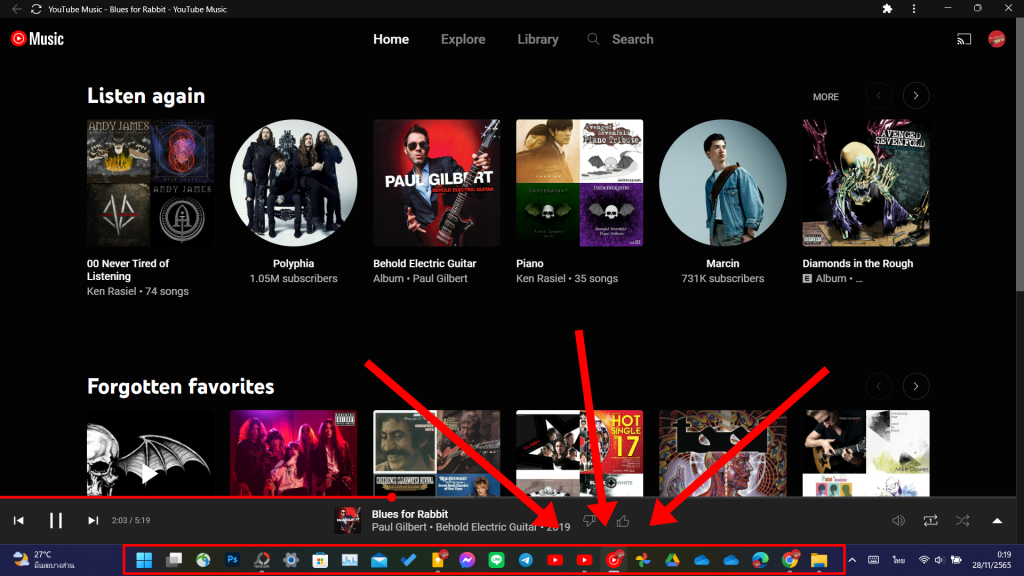
Task: Click the Search field
Action: (620, 39)
